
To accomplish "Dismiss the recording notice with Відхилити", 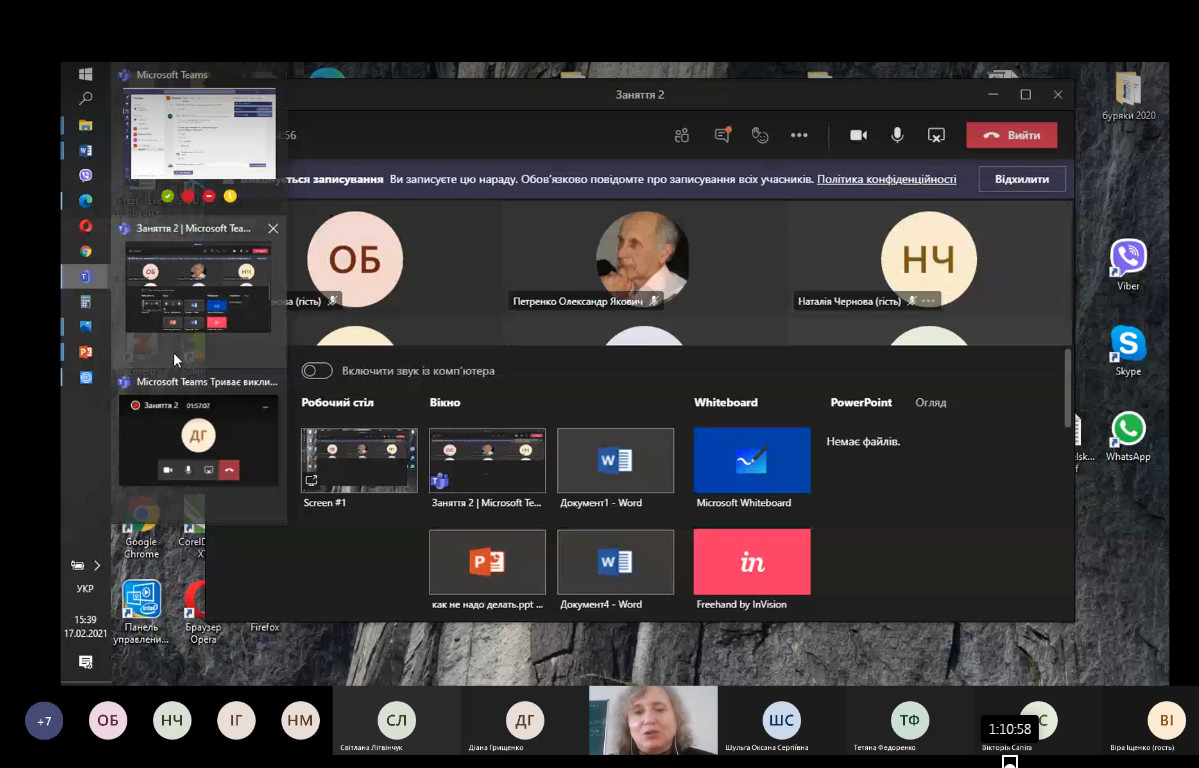I will (x=1022, y=179).
